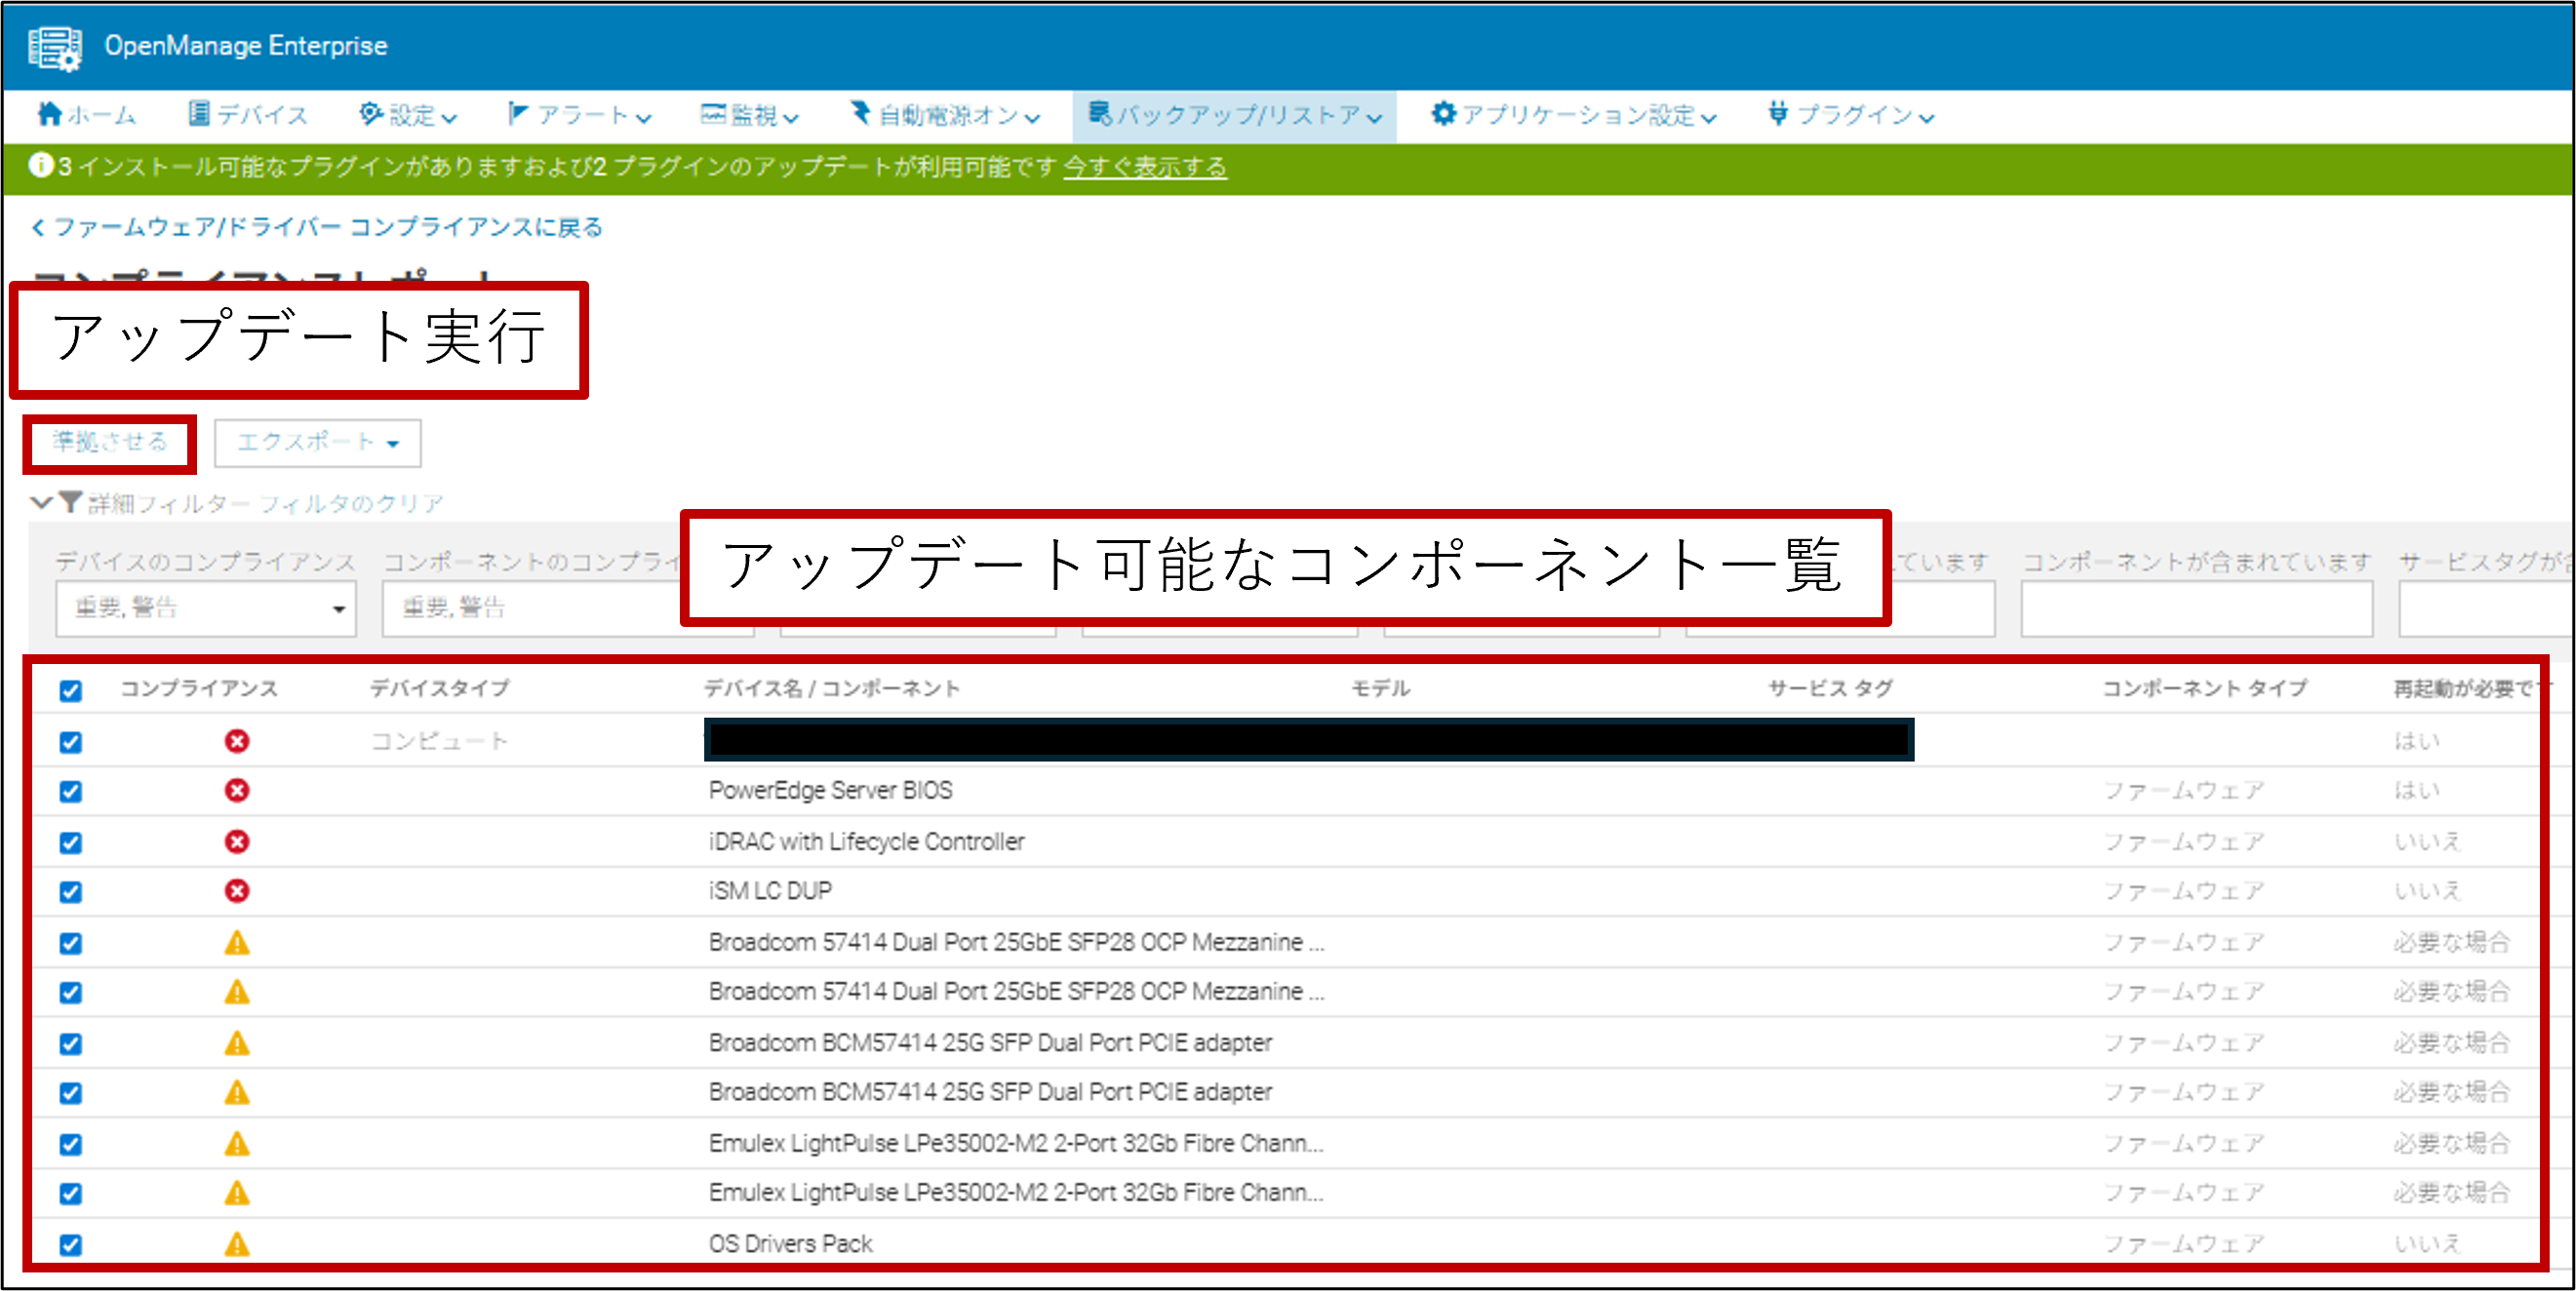The image size is (2576, 1291).
Task: Click warning icon for OS Drivers Pack
Action: 237,1244
